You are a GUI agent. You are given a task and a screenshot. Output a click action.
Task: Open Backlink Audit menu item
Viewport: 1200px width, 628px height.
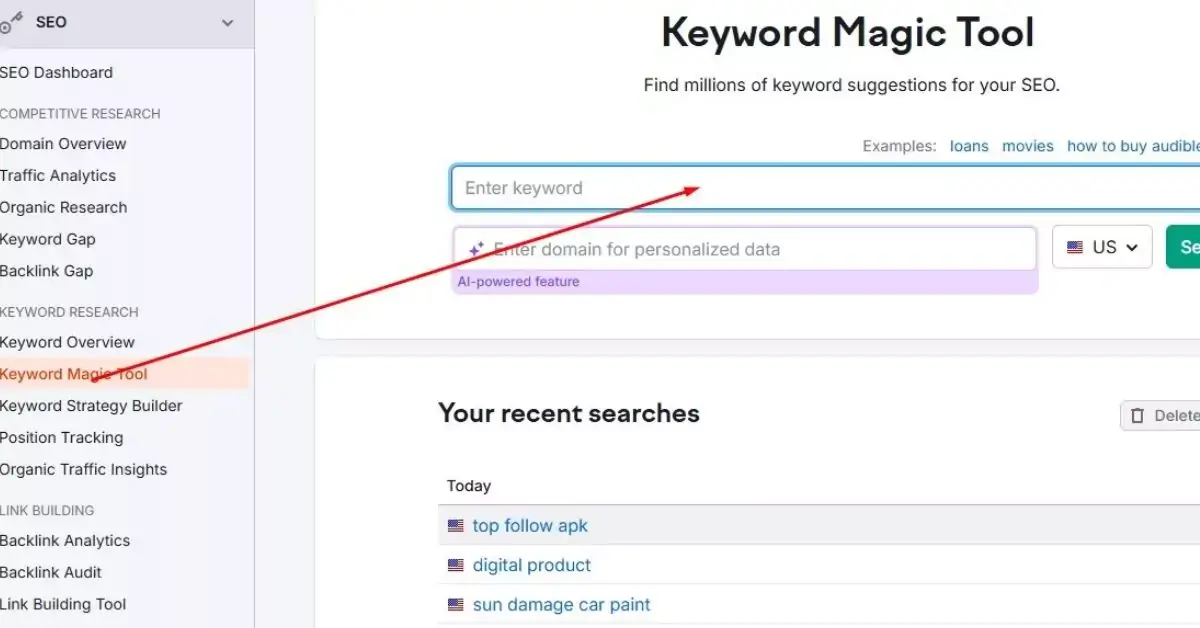click(51, 572)
